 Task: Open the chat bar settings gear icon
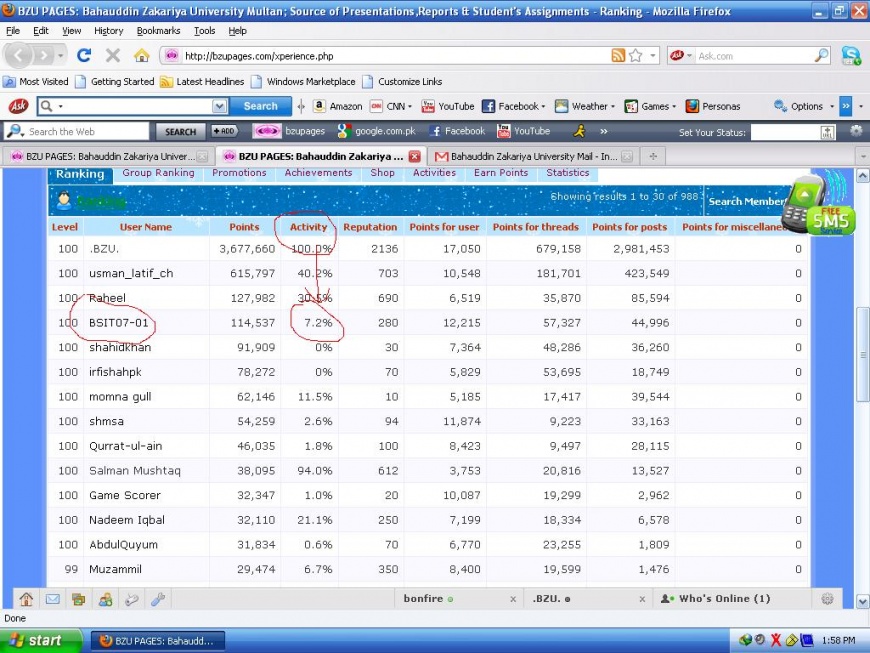point(827,599)
